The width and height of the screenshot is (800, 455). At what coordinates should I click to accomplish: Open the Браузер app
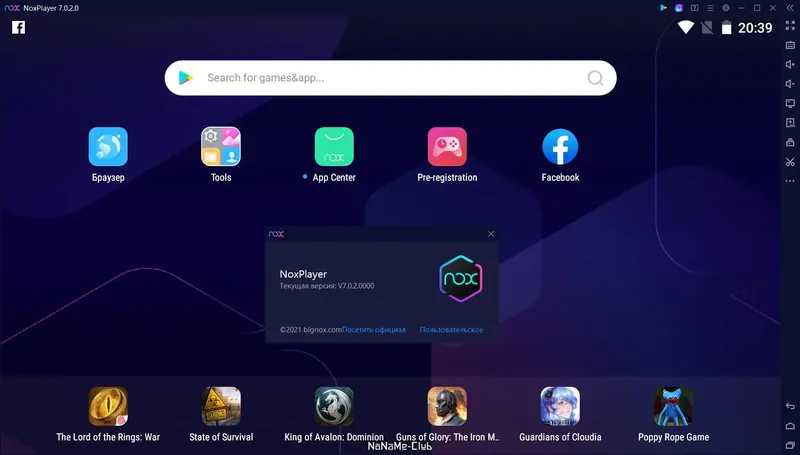coord(108,147)
